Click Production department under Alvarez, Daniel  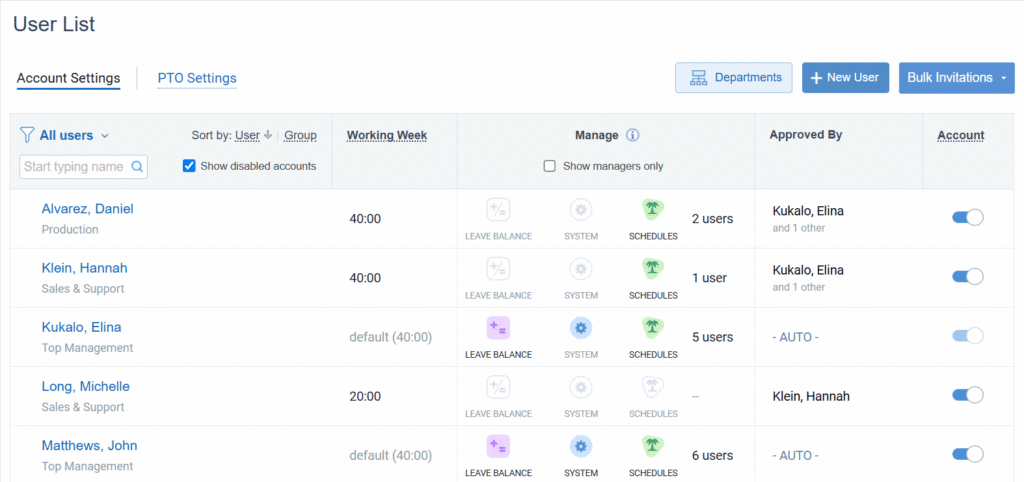tap(70, 230)
